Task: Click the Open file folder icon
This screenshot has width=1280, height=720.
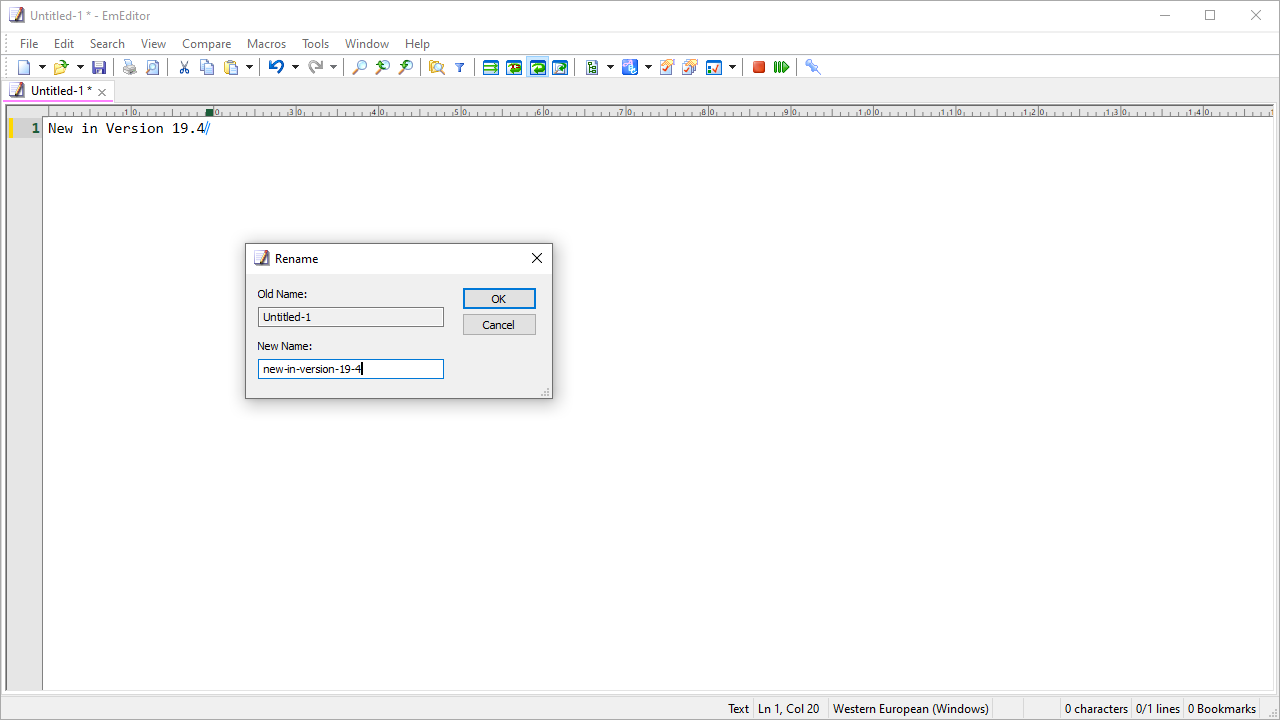Action: (61, 67)
